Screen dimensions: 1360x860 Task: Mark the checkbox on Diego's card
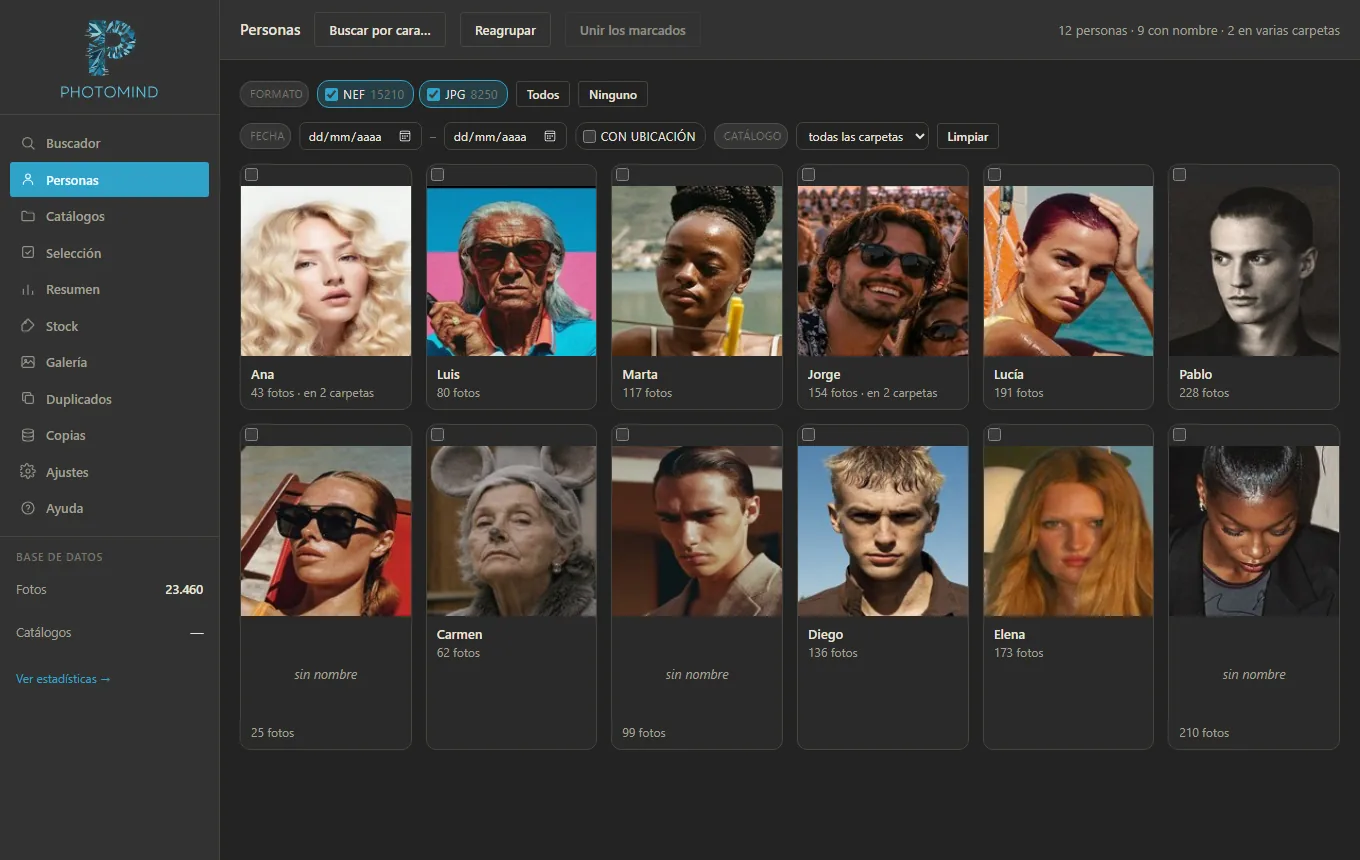tap(809, 435)
